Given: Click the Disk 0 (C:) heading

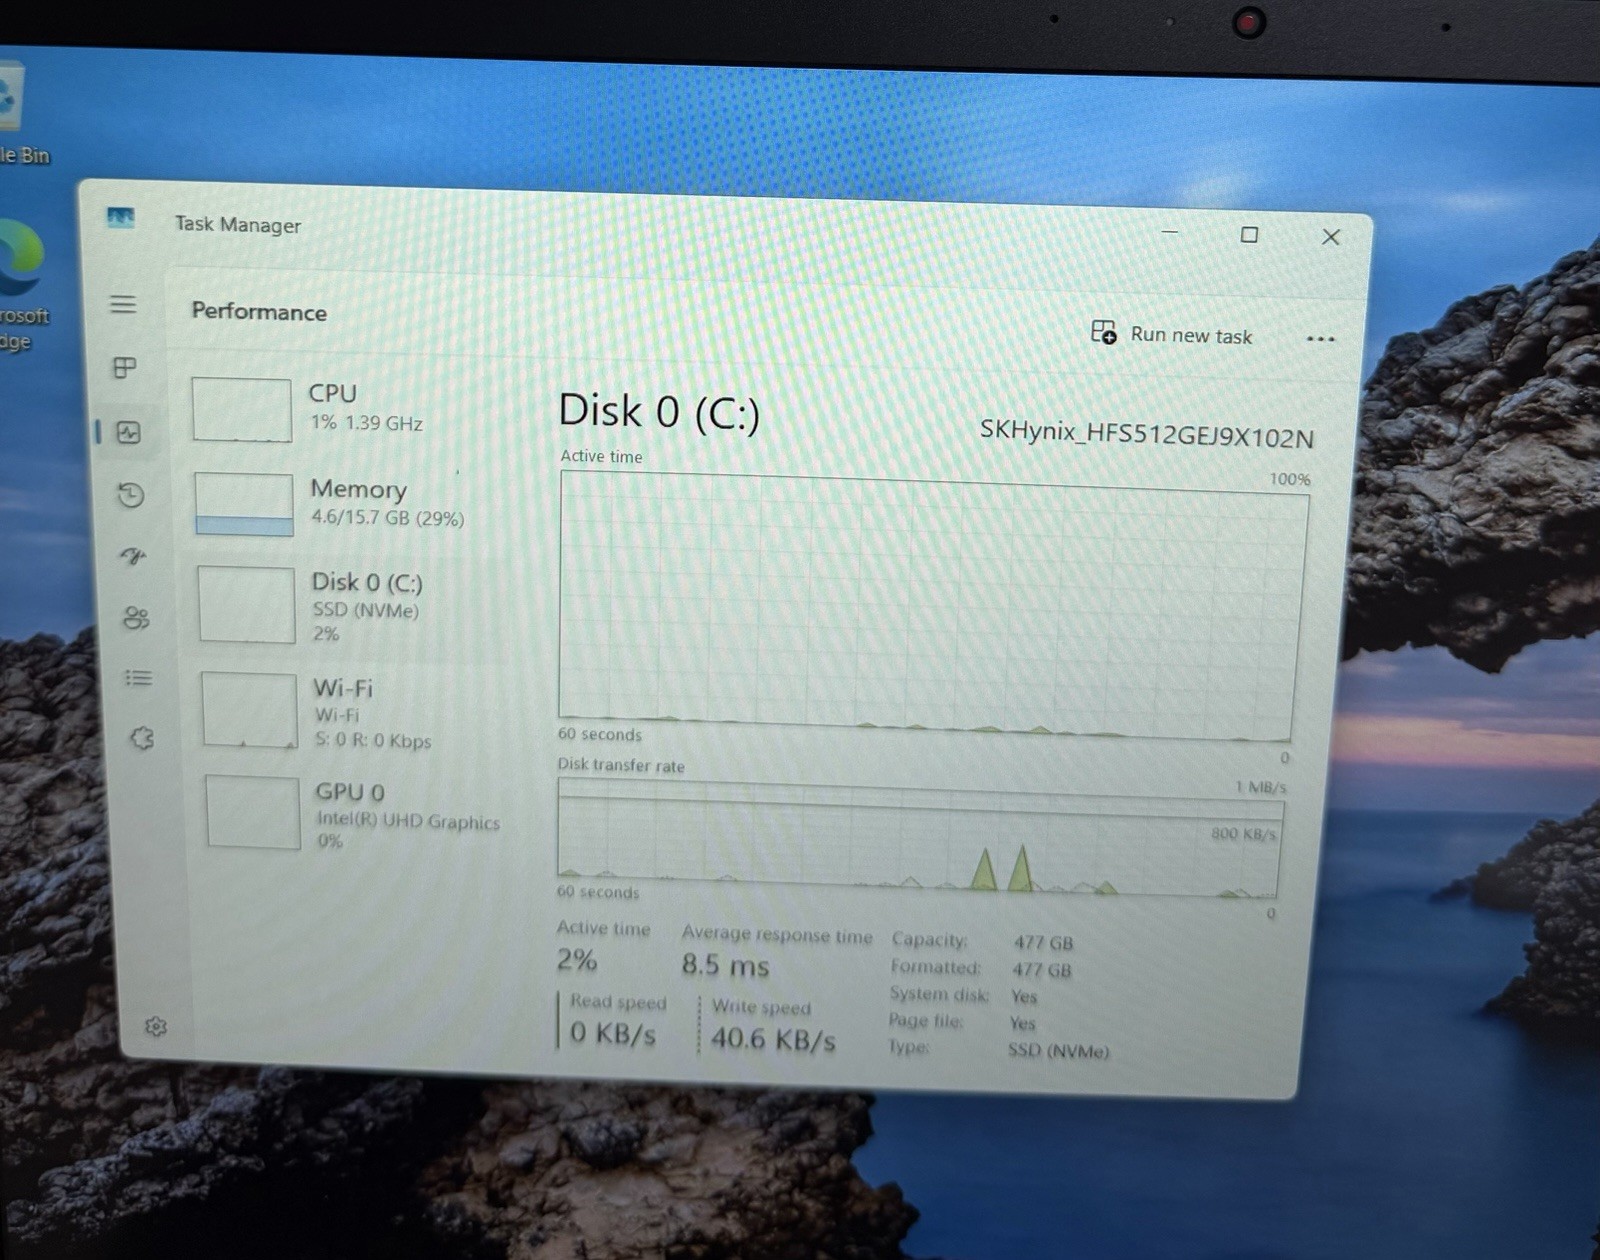Looking at the screenshot, I should point(659,412).
